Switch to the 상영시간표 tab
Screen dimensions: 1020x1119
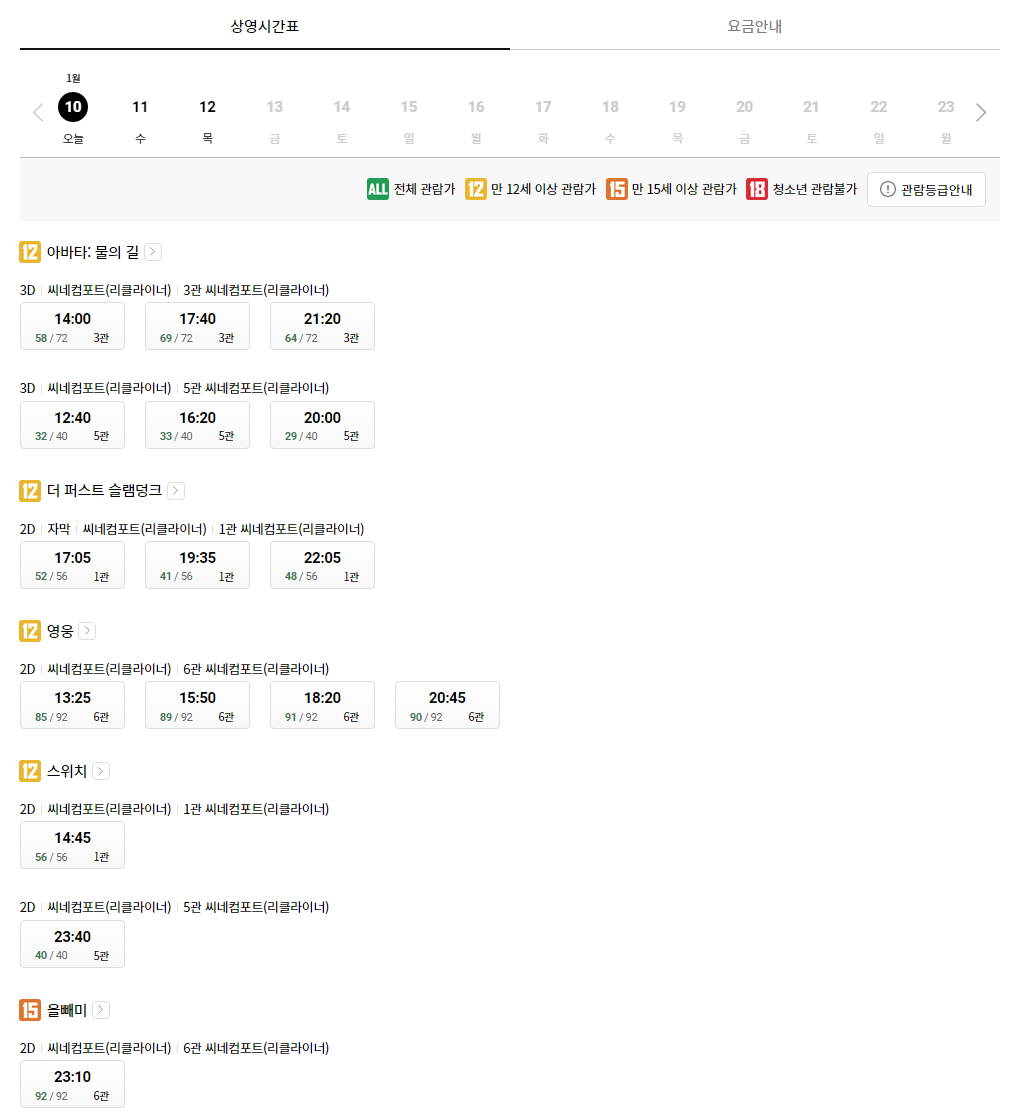tap(265, 26)
